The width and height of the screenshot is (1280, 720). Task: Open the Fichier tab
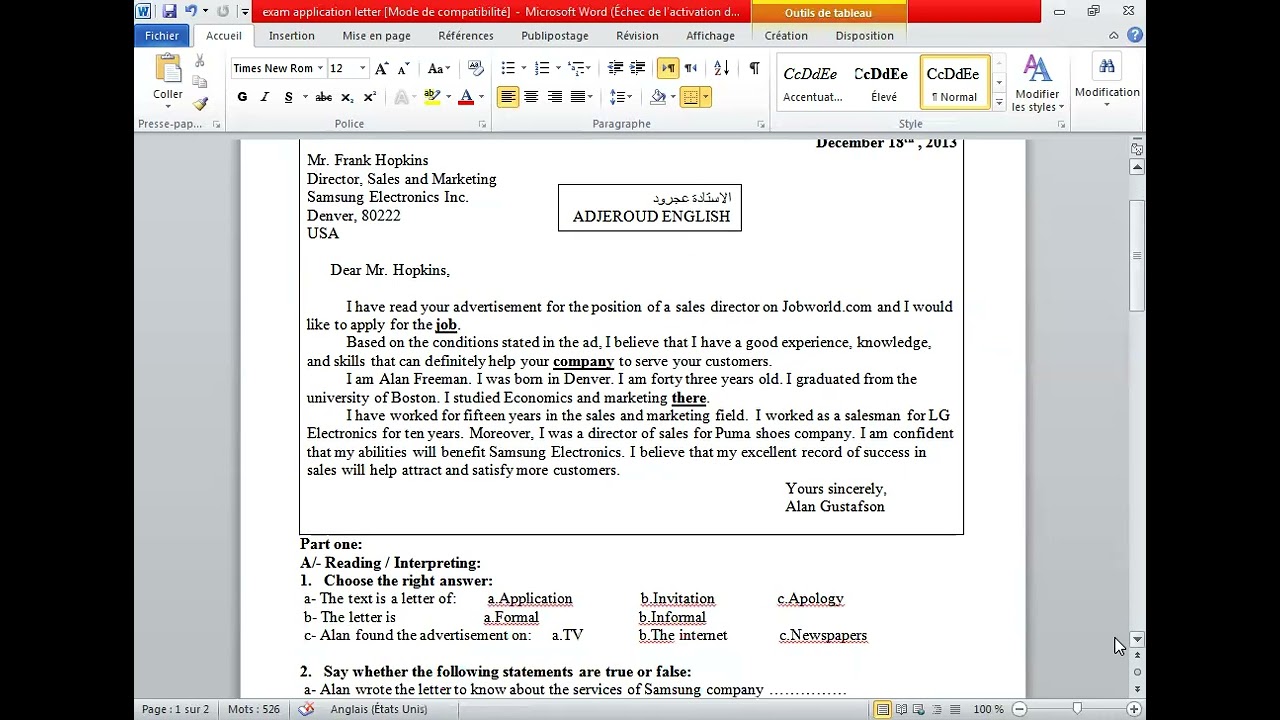pos(161,35)
